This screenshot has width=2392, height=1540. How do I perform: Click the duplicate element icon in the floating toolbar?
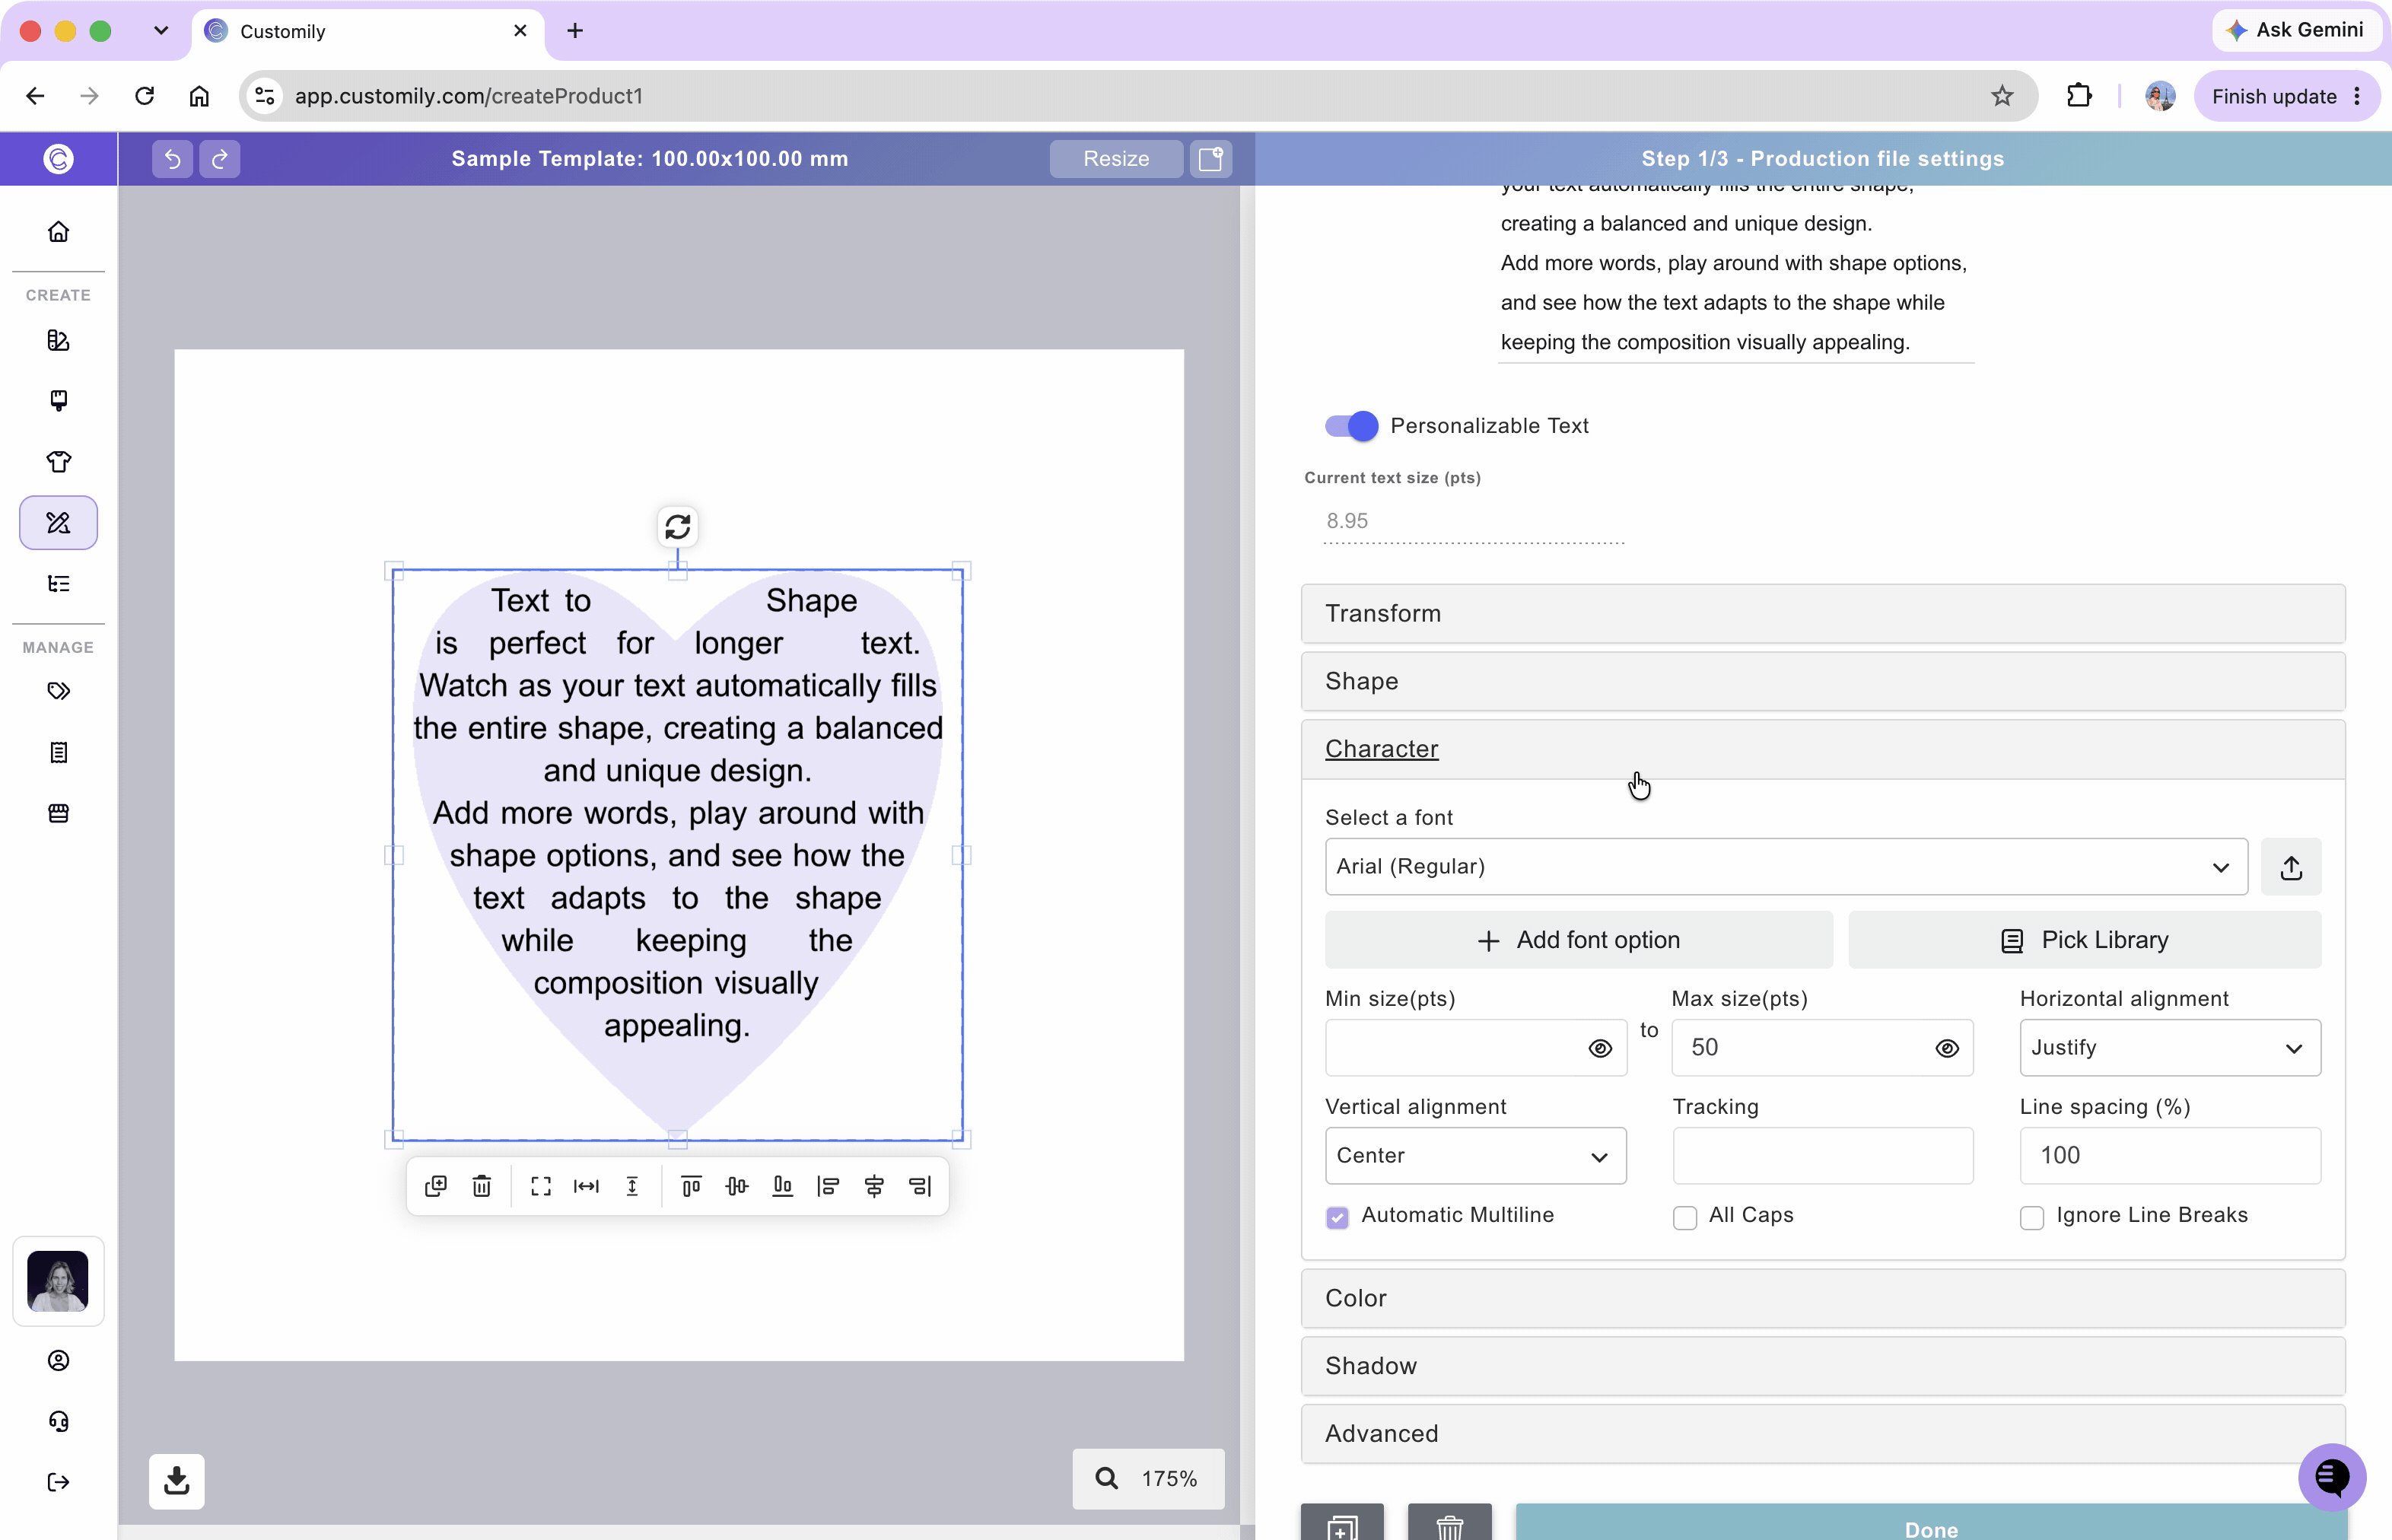[x=436, y=1186]
